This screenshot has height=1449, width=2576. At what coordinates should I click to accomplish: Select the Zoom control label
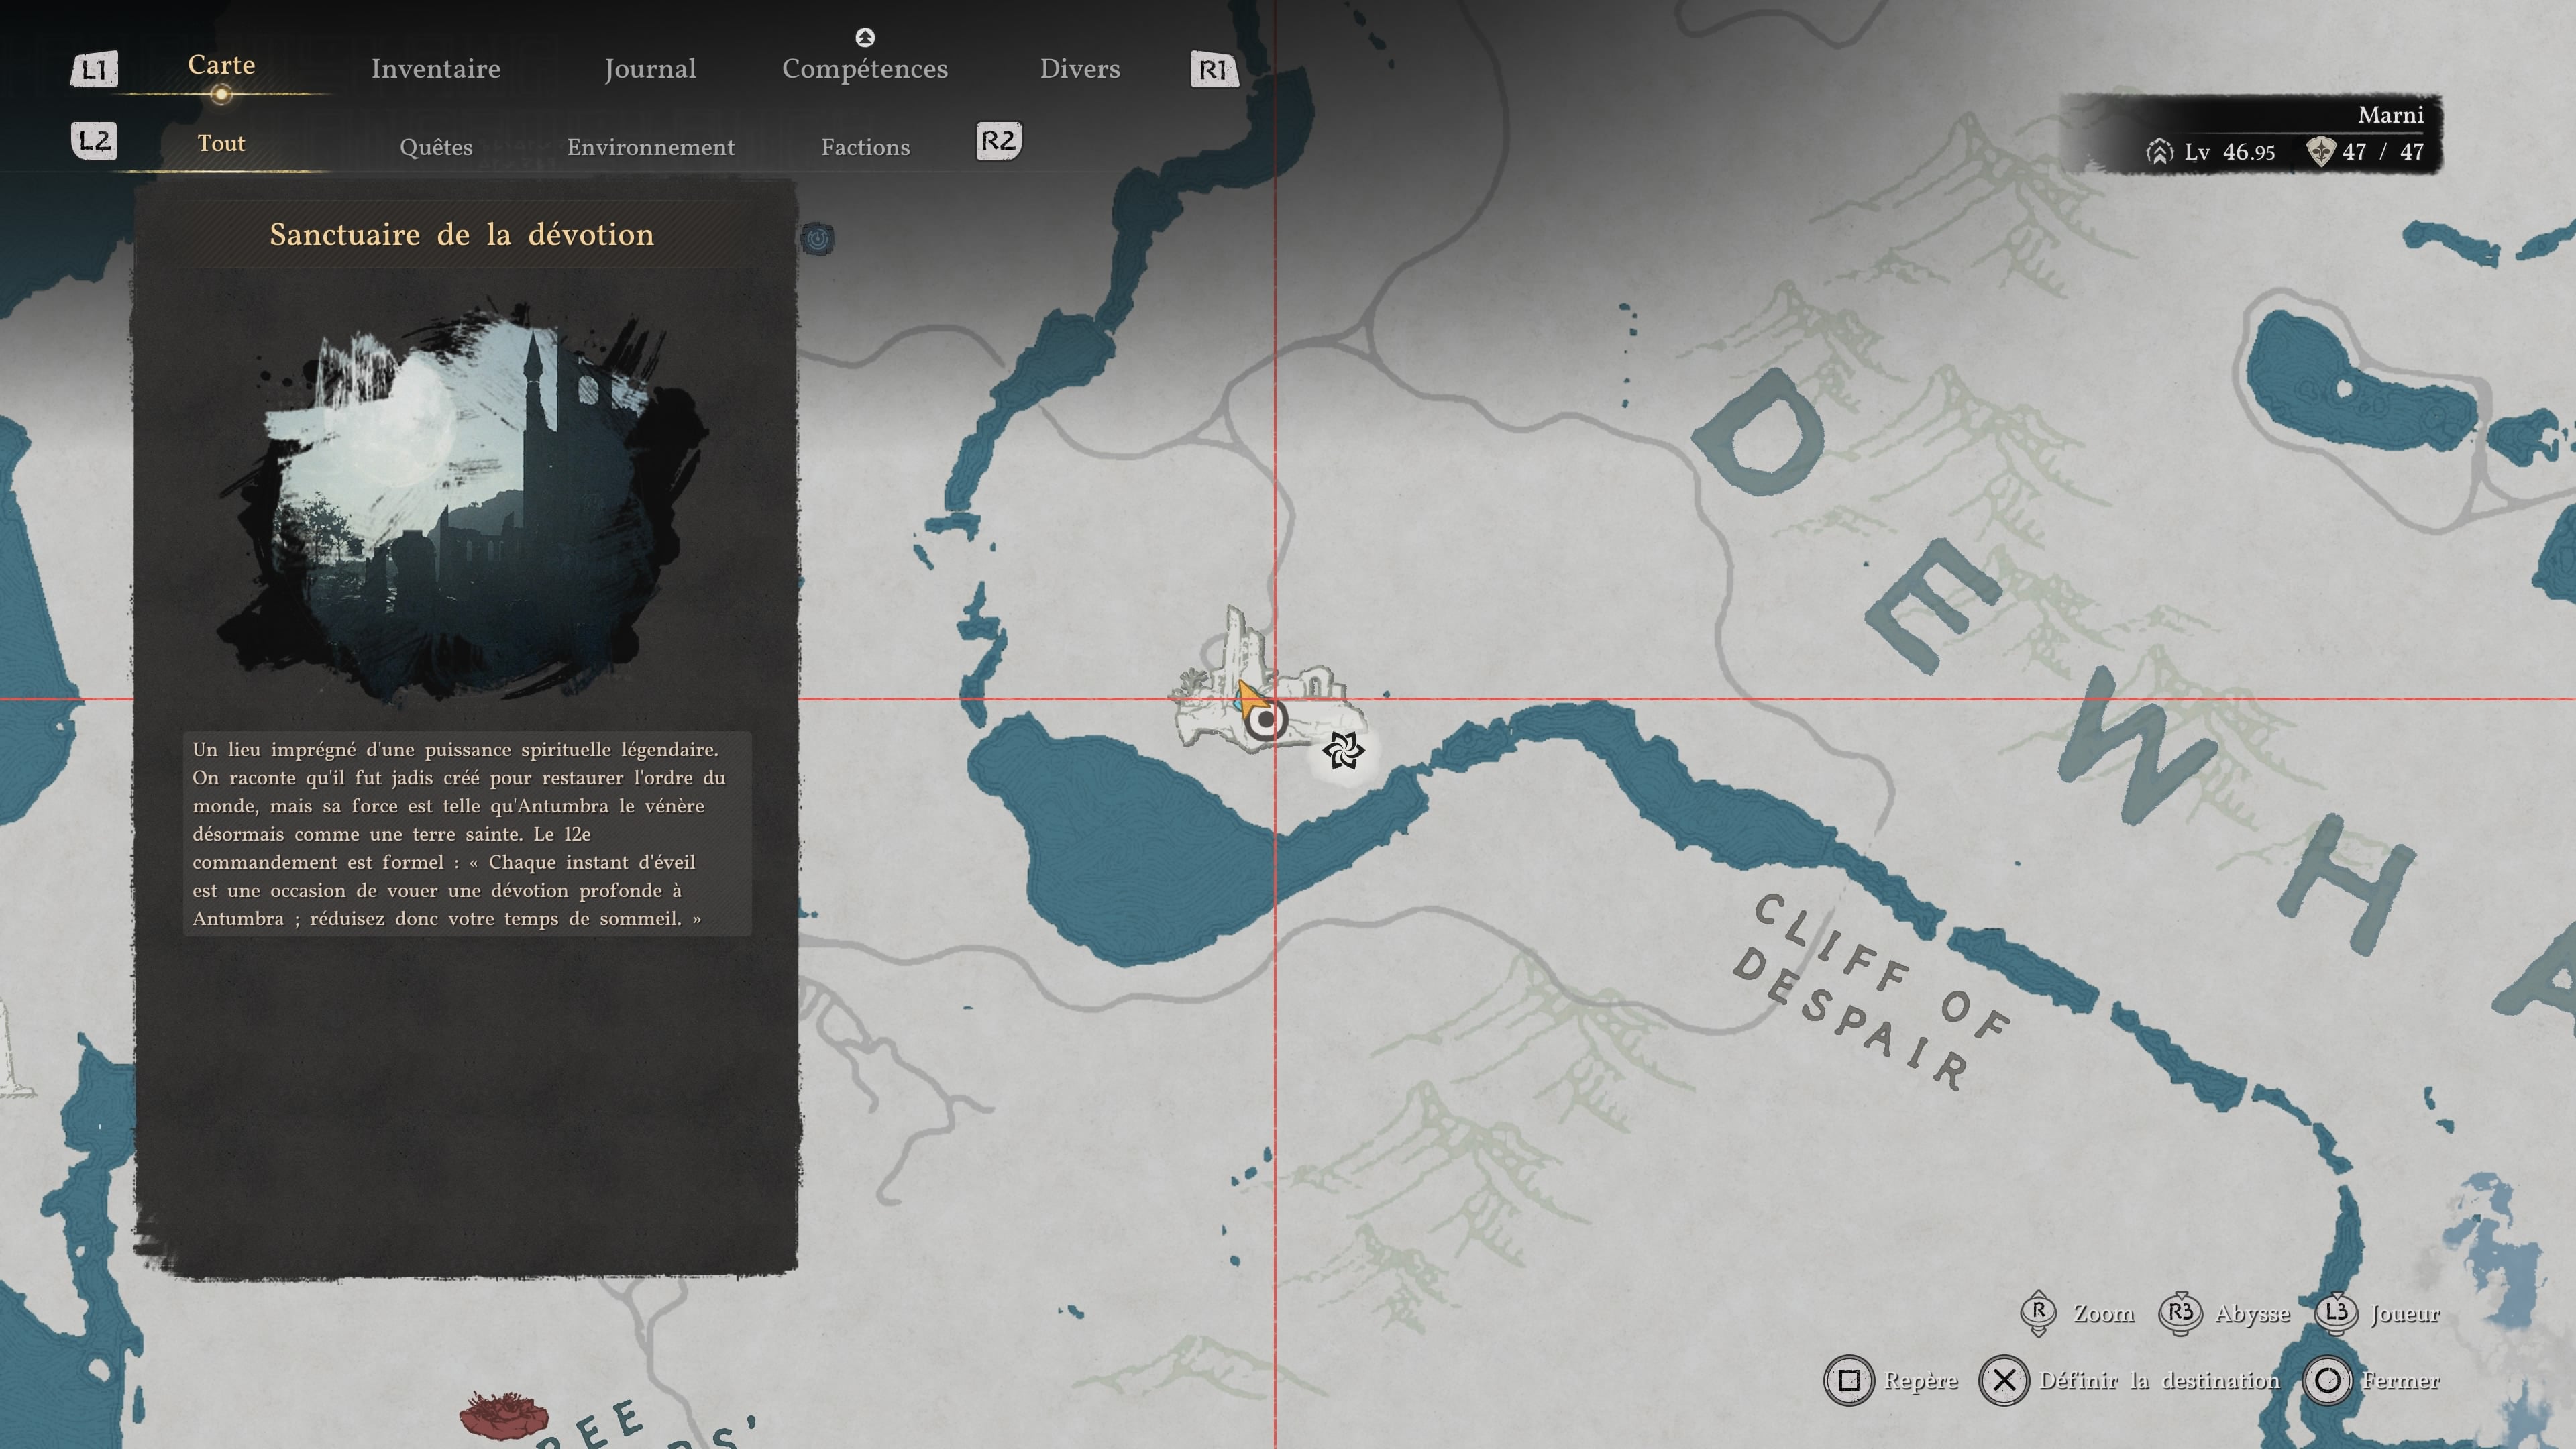pos(2104,1314)
